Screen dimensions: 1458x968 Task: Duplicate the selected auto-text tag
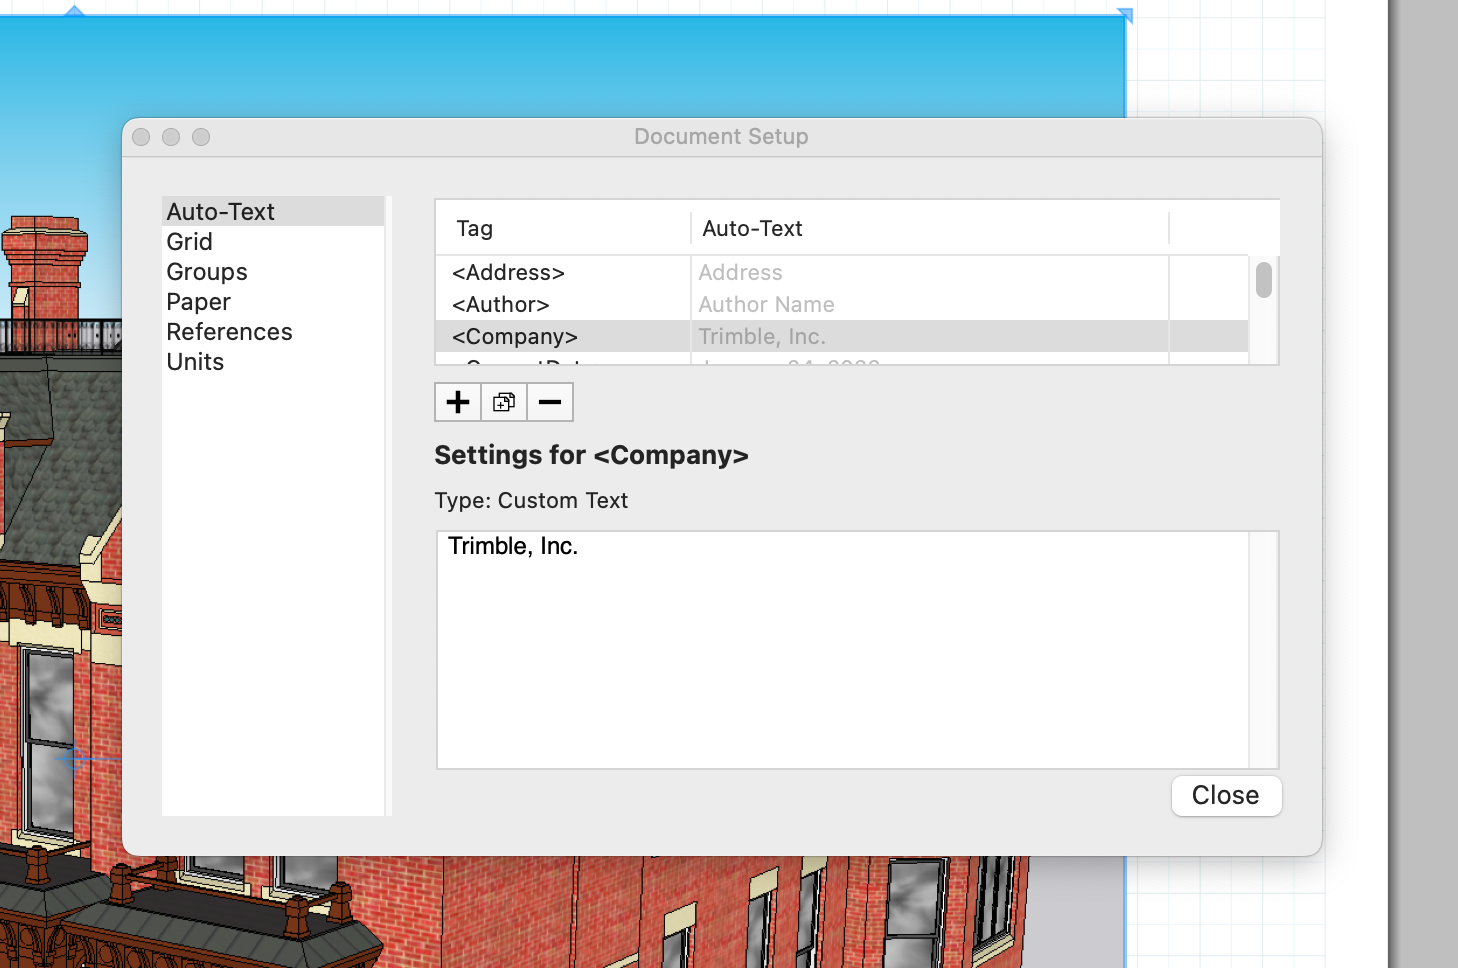click(x=503, y=402)
